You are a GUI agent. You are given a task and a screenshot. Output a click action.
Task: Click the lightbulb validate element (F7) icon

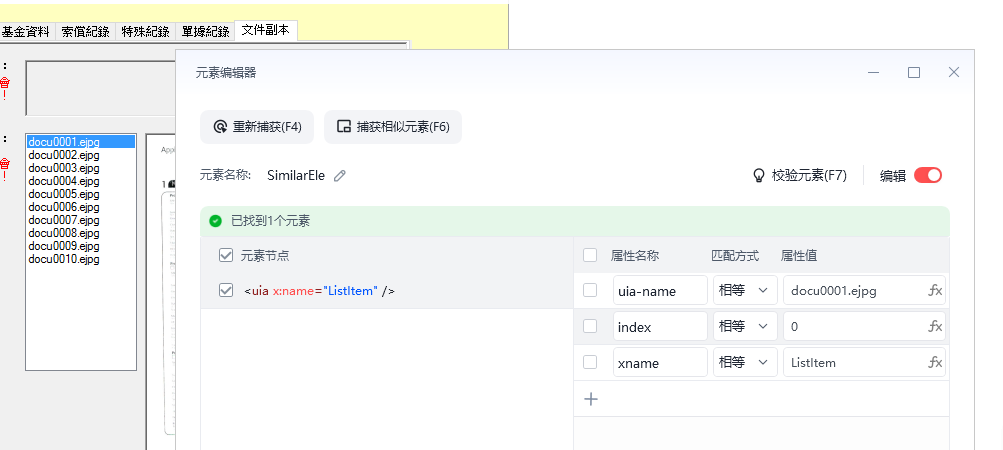(x=759, y=175)
